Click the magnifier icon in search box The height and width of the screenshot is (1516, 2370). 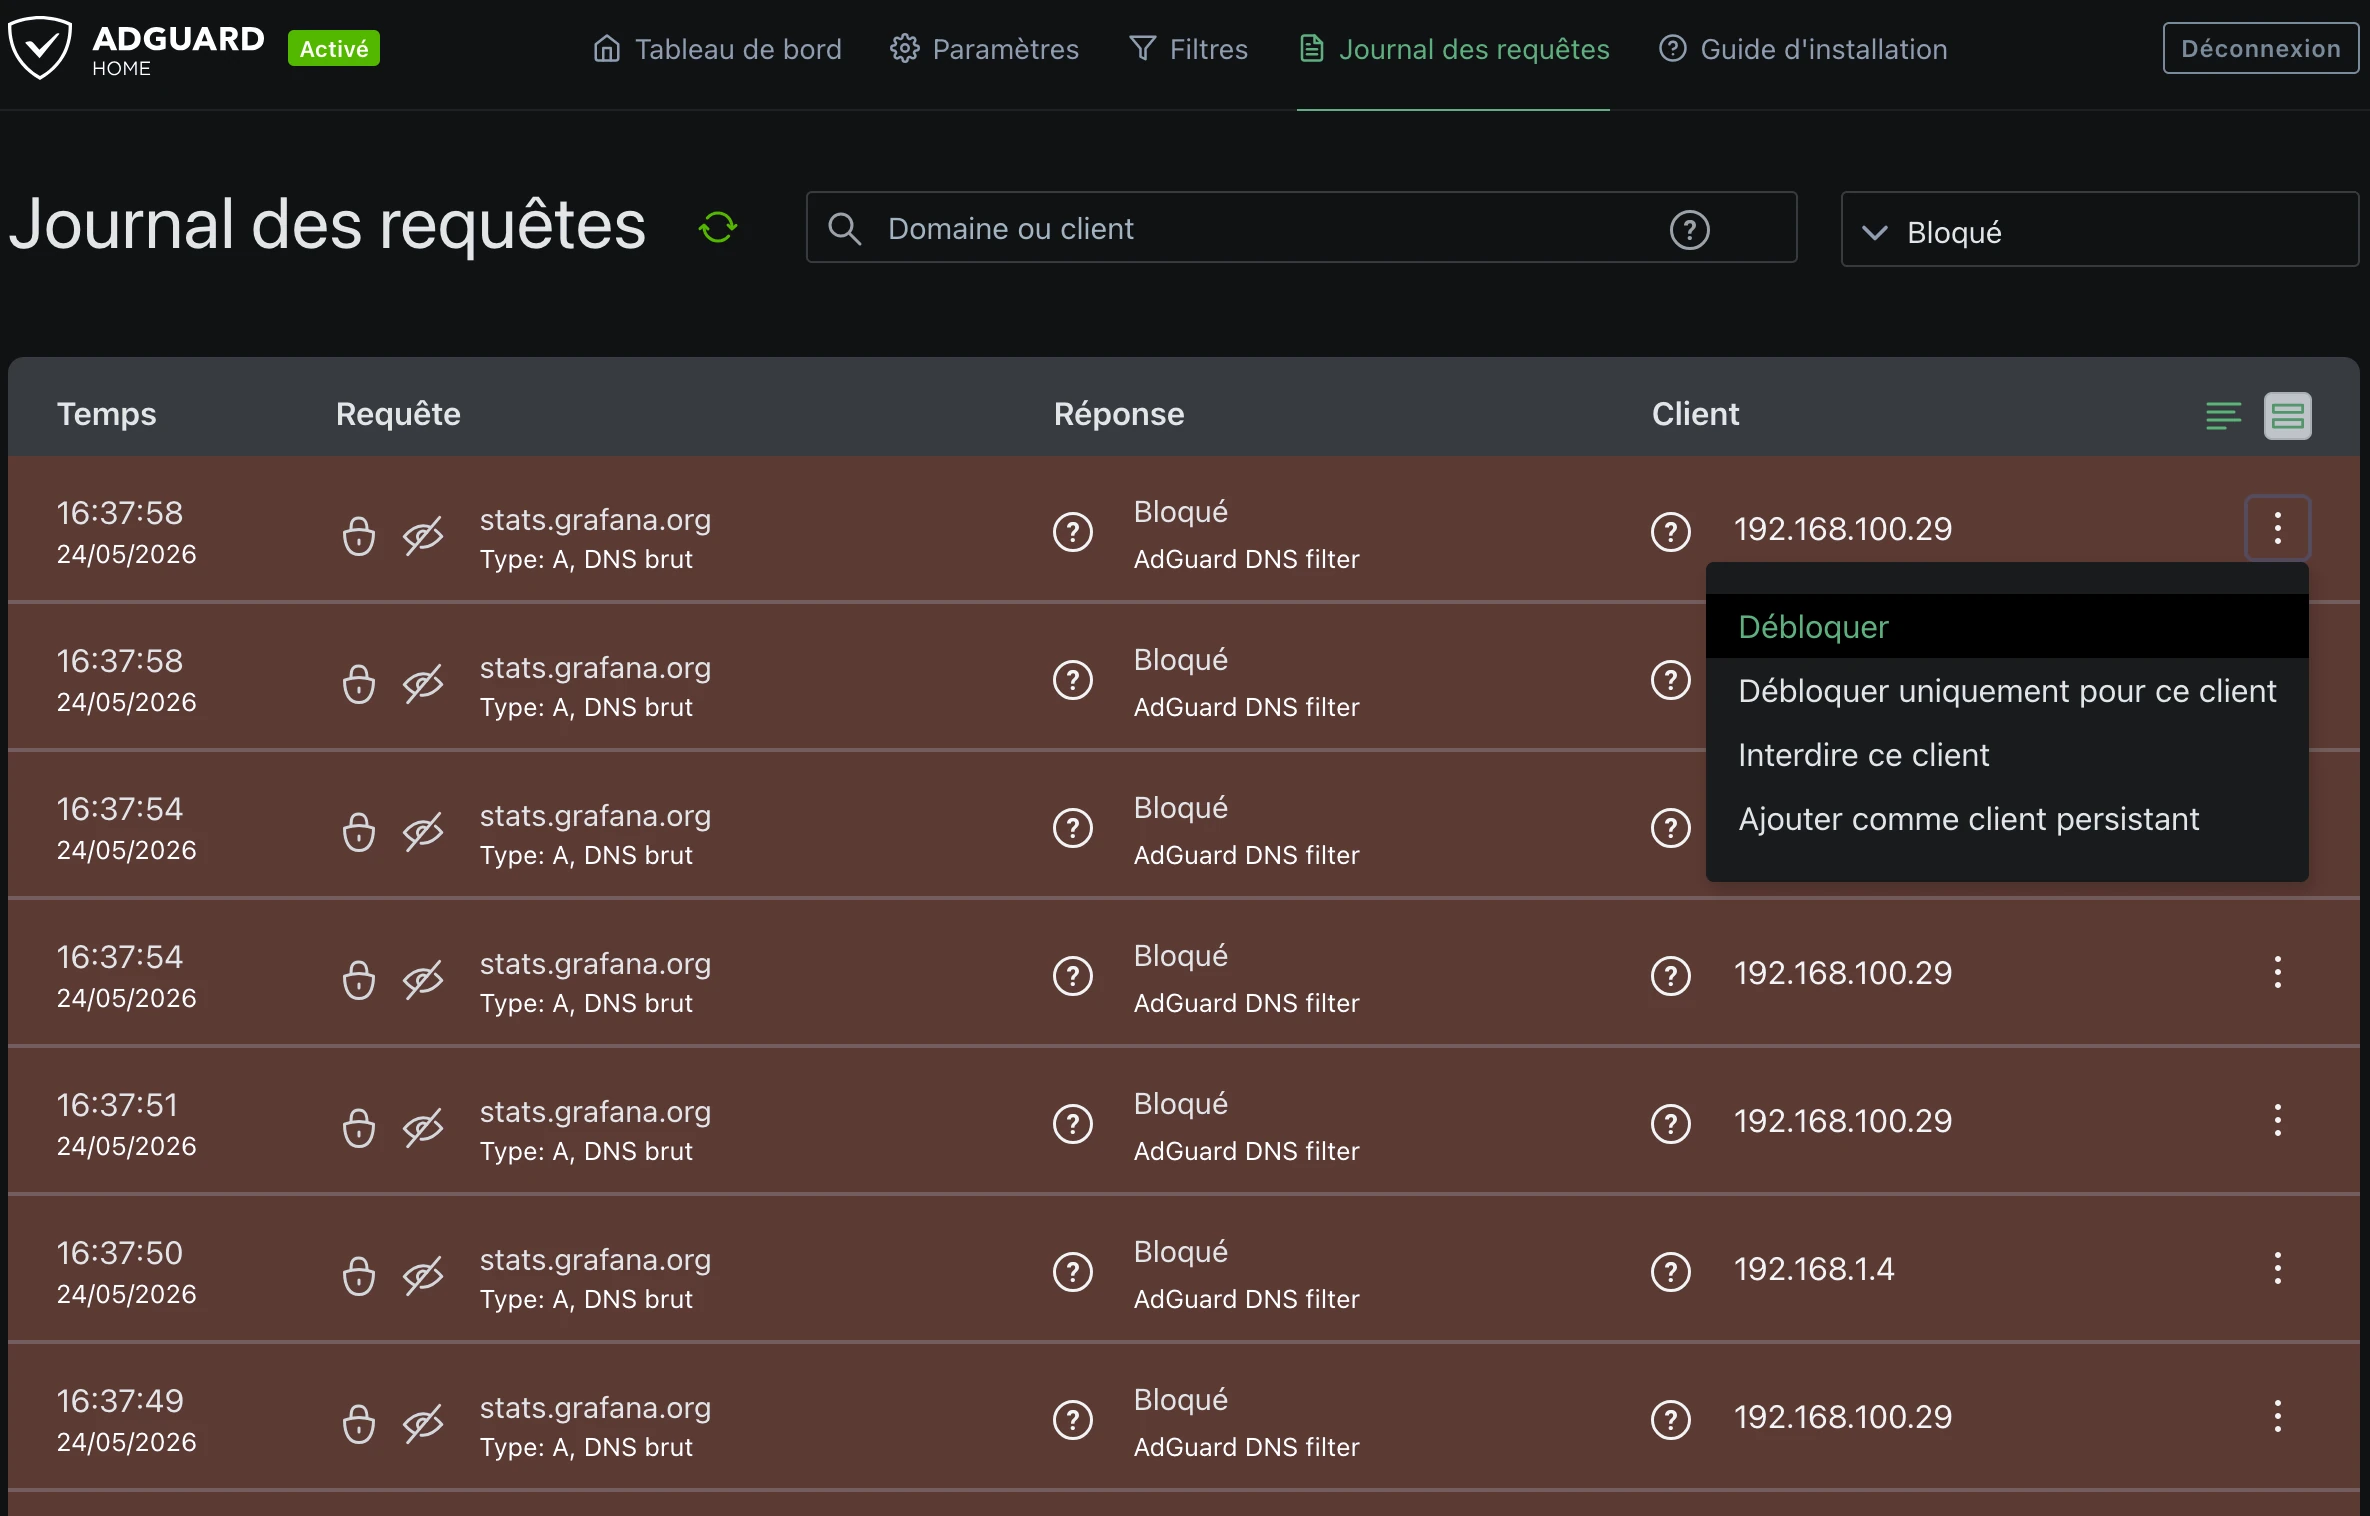pyautogui.click(x=845, y=229)
